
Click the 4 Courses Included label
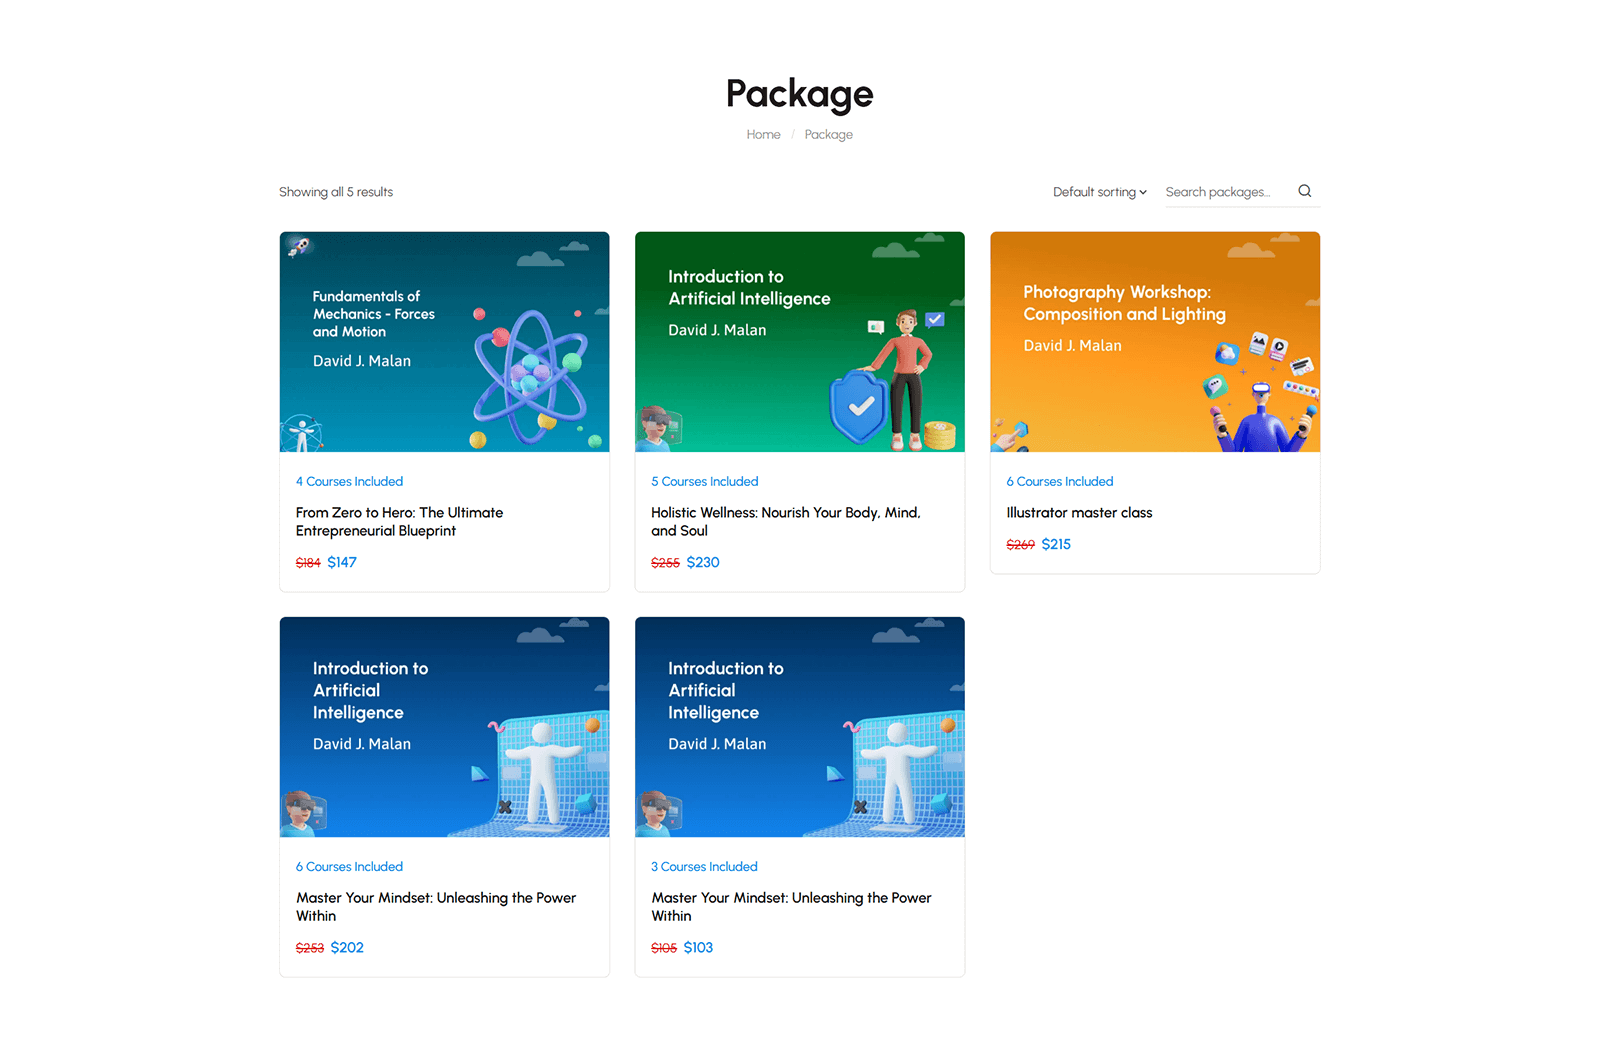click(x=349, y=482)
